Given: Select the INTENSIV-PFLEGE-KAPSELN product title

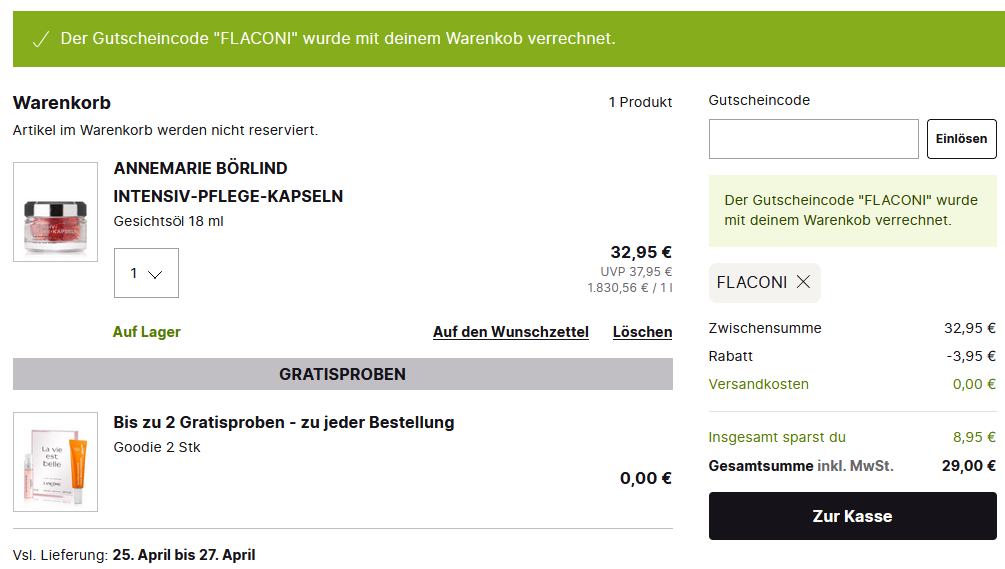Looking at the screenshot, I should 228,196.
